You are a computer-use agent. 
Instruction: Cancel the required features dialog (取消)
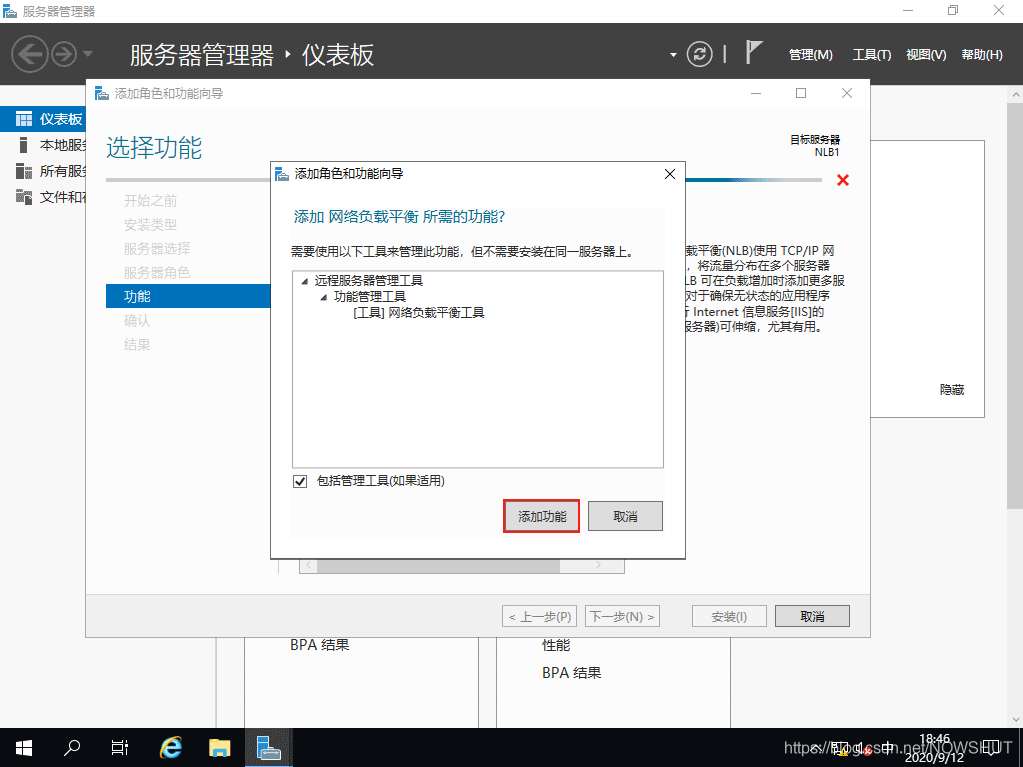tap(625, 517)
